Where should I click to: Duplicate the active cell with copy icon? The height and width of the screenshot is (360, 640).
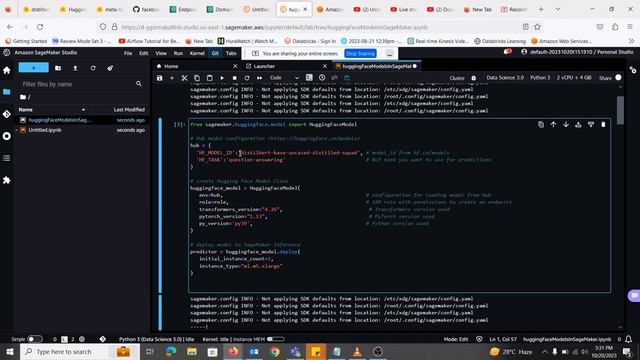[541, 124]
